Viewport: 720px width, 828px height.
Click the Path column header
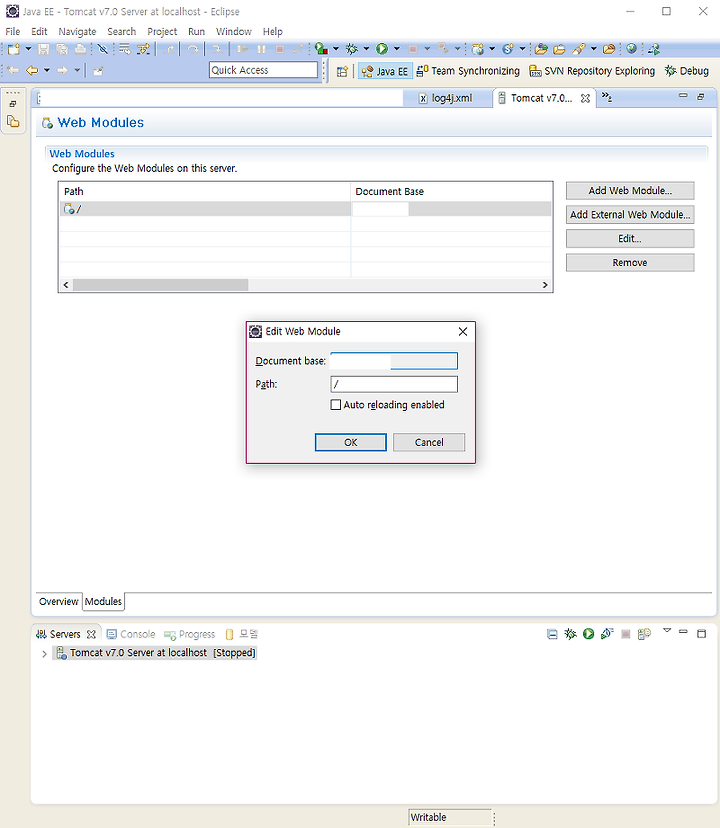(x=205, y=192)
